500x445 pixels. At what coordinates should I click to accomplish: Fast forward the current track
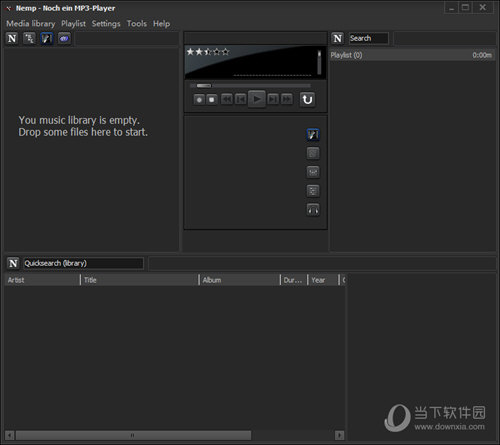tap(287, 99)
